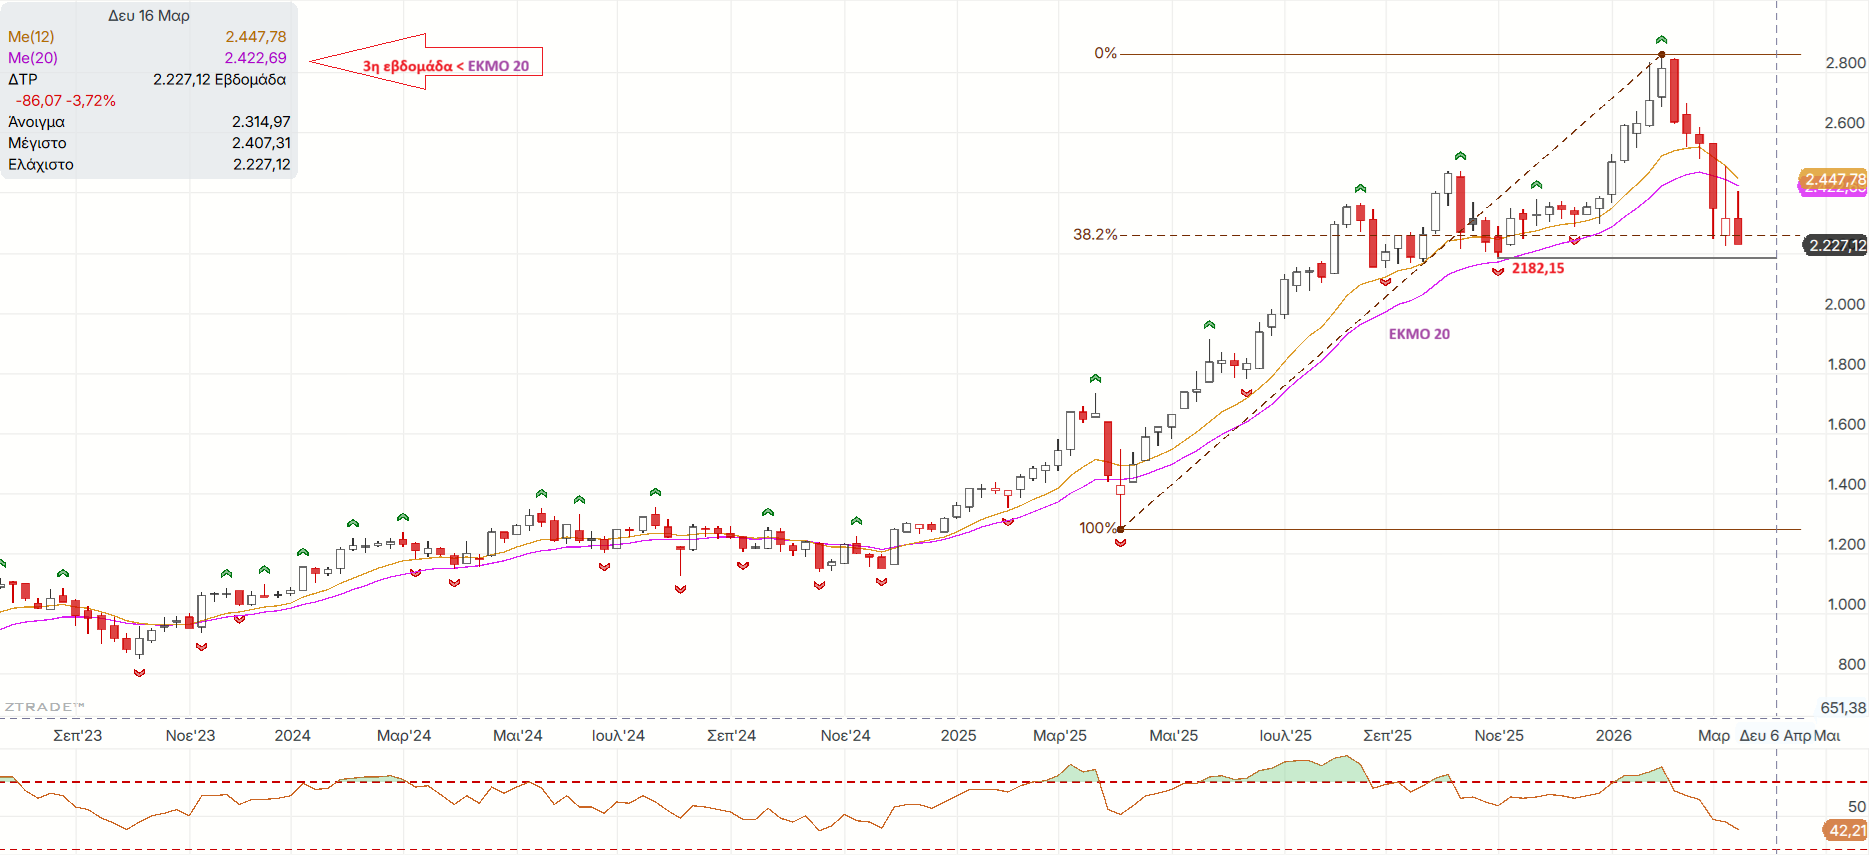Select the 38.2% Fibonacci level label
This screenshot has height=855, width=1869.
(x=1094, y=235)
